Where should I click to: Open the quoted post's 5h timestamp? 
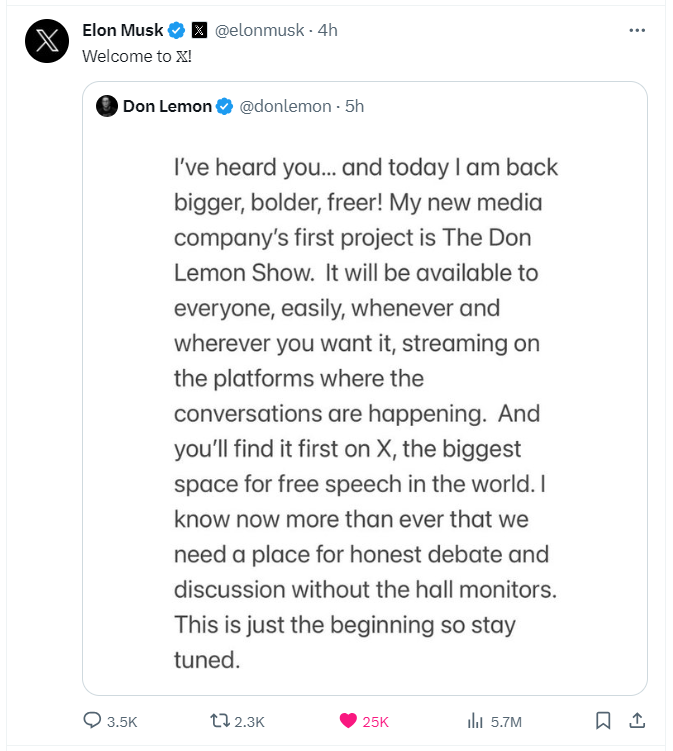click(354, 106)
